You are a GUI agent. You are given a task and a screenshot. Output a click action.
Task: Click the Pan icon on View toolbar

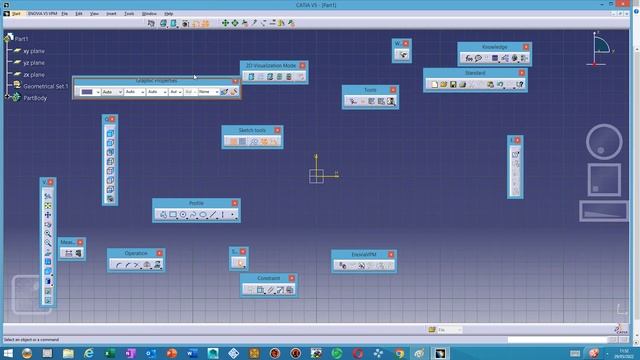pos(48,215)
